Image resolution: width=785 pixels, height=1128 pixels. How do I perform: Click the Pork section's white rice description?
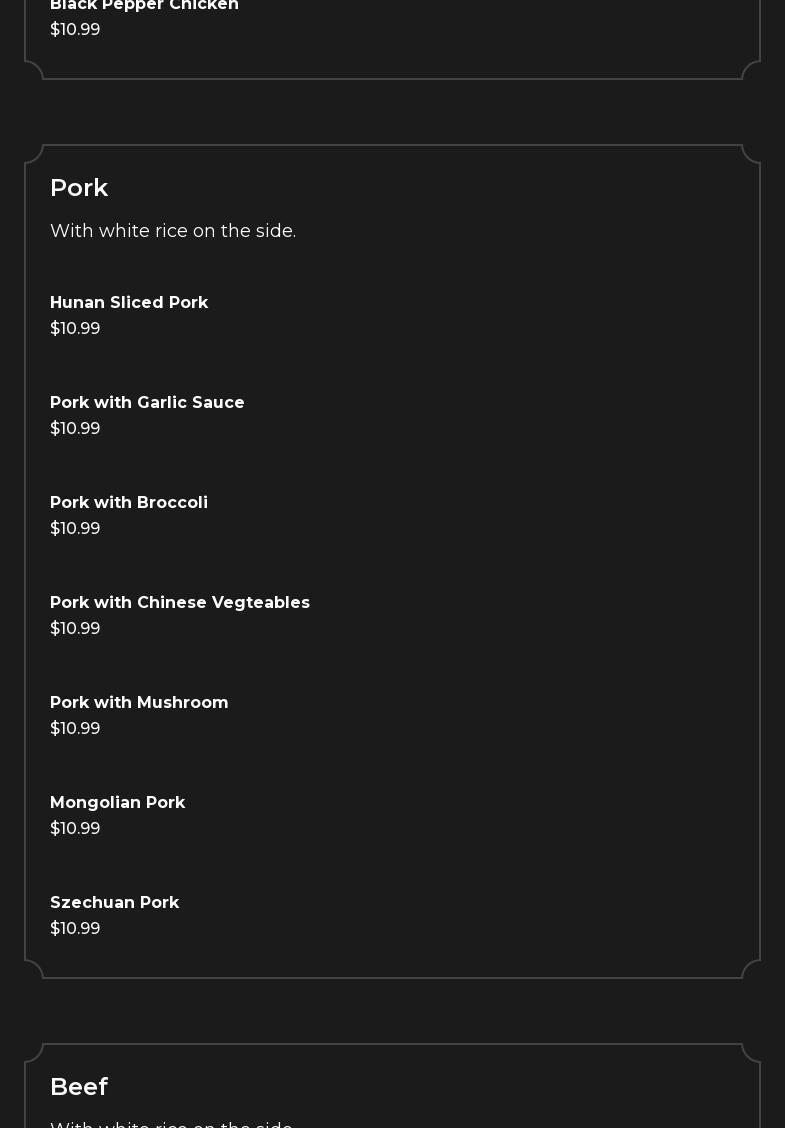[x=173, y=231]
